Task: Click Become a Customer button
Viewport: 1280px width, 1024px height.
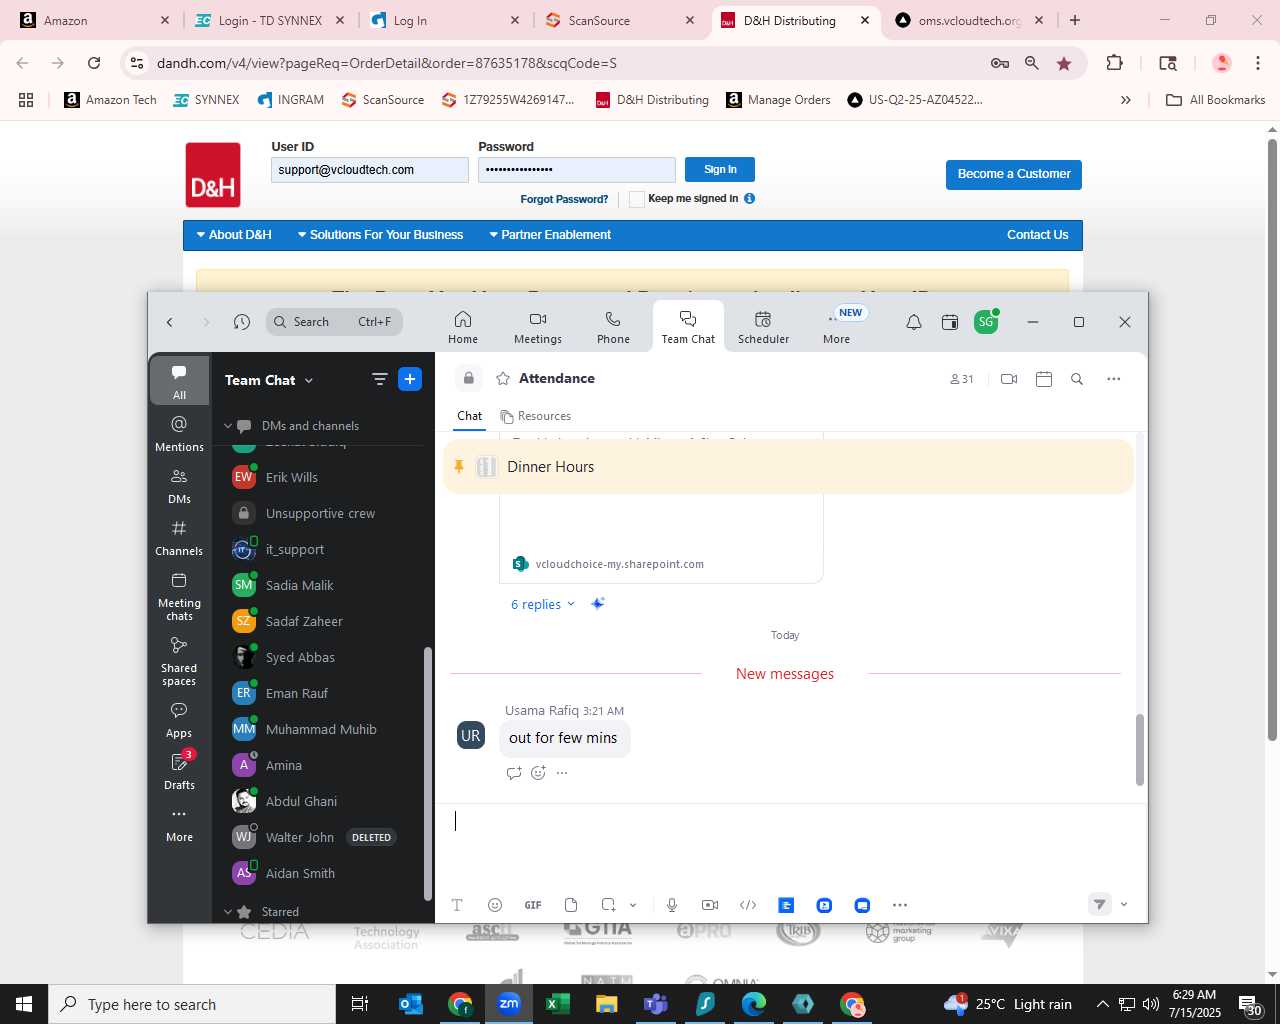Action: pos(1014,174)
